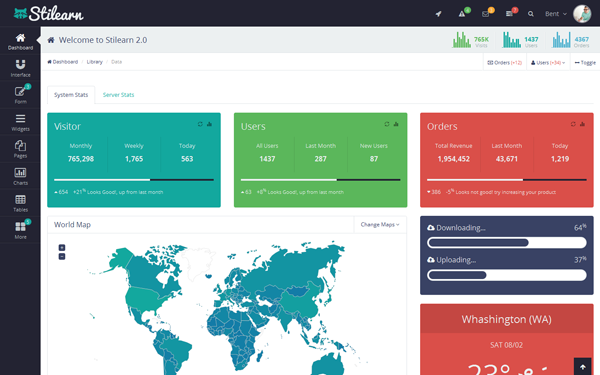This screenshot has width=600, height=375.
Task: Click the SAT 08/02 date text
Action: click(507, 345)
